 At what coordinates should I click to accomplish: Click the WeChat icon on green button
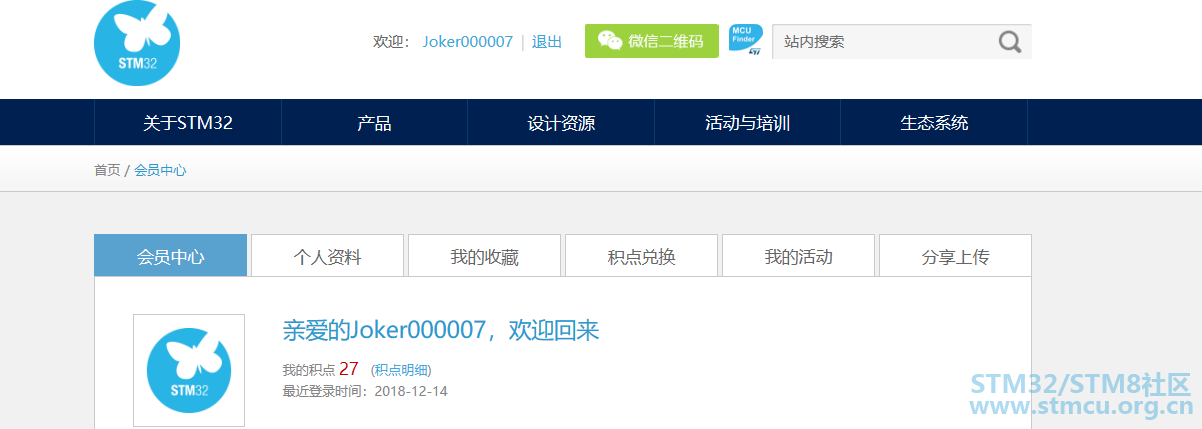[609, 41]
